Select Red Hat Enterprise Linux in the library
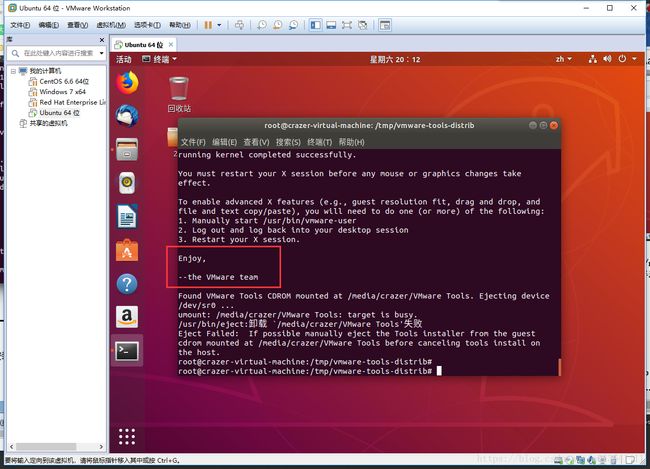 point(67,102)
